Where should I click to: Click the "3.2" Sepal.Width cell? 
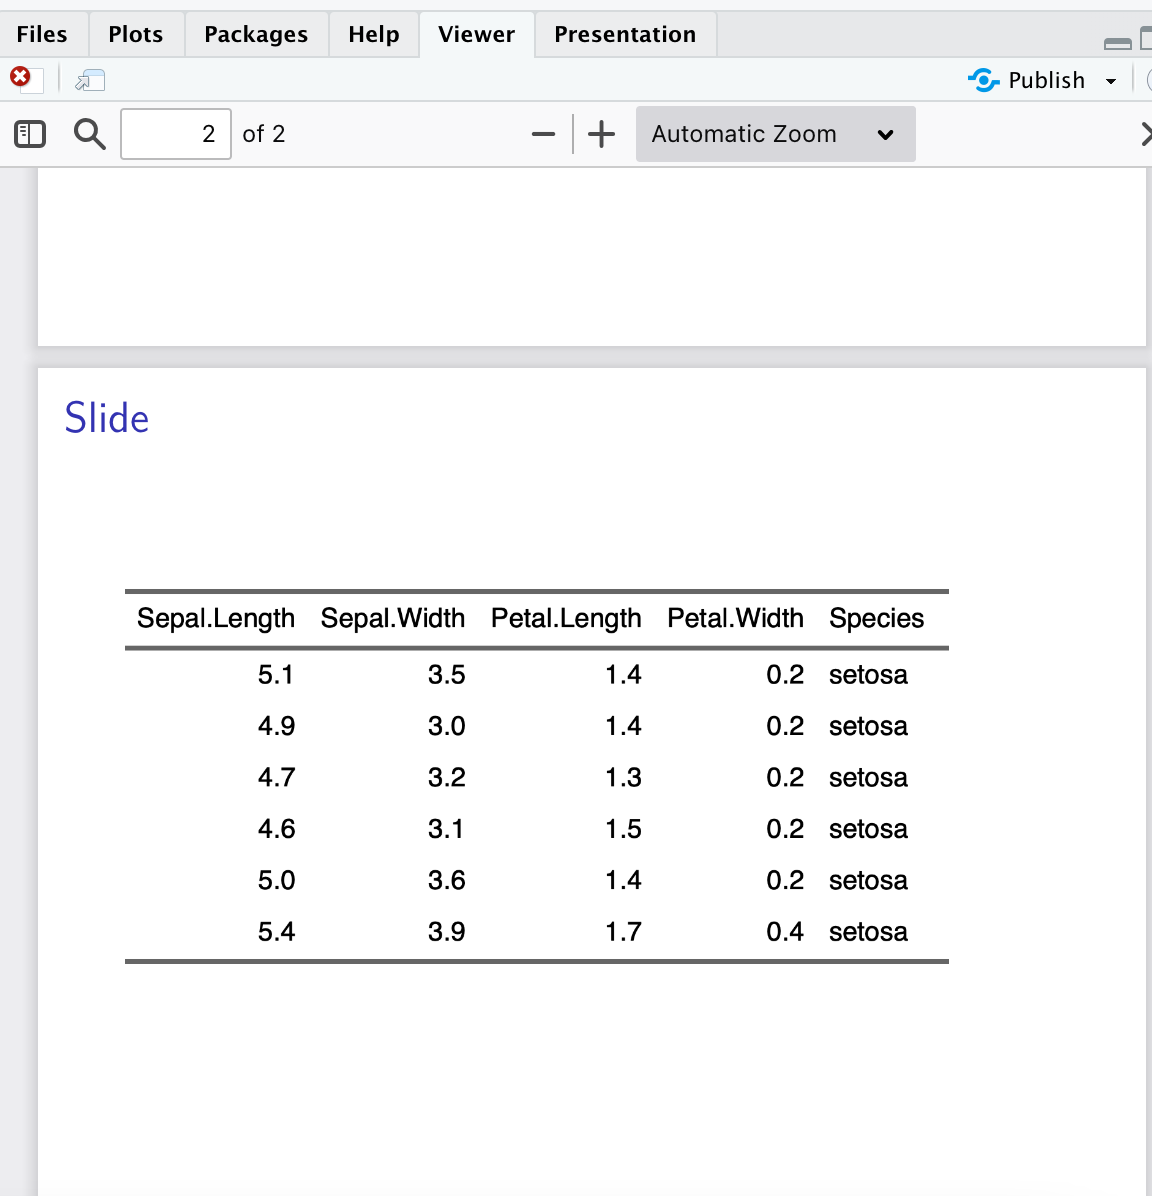point(446,778)
